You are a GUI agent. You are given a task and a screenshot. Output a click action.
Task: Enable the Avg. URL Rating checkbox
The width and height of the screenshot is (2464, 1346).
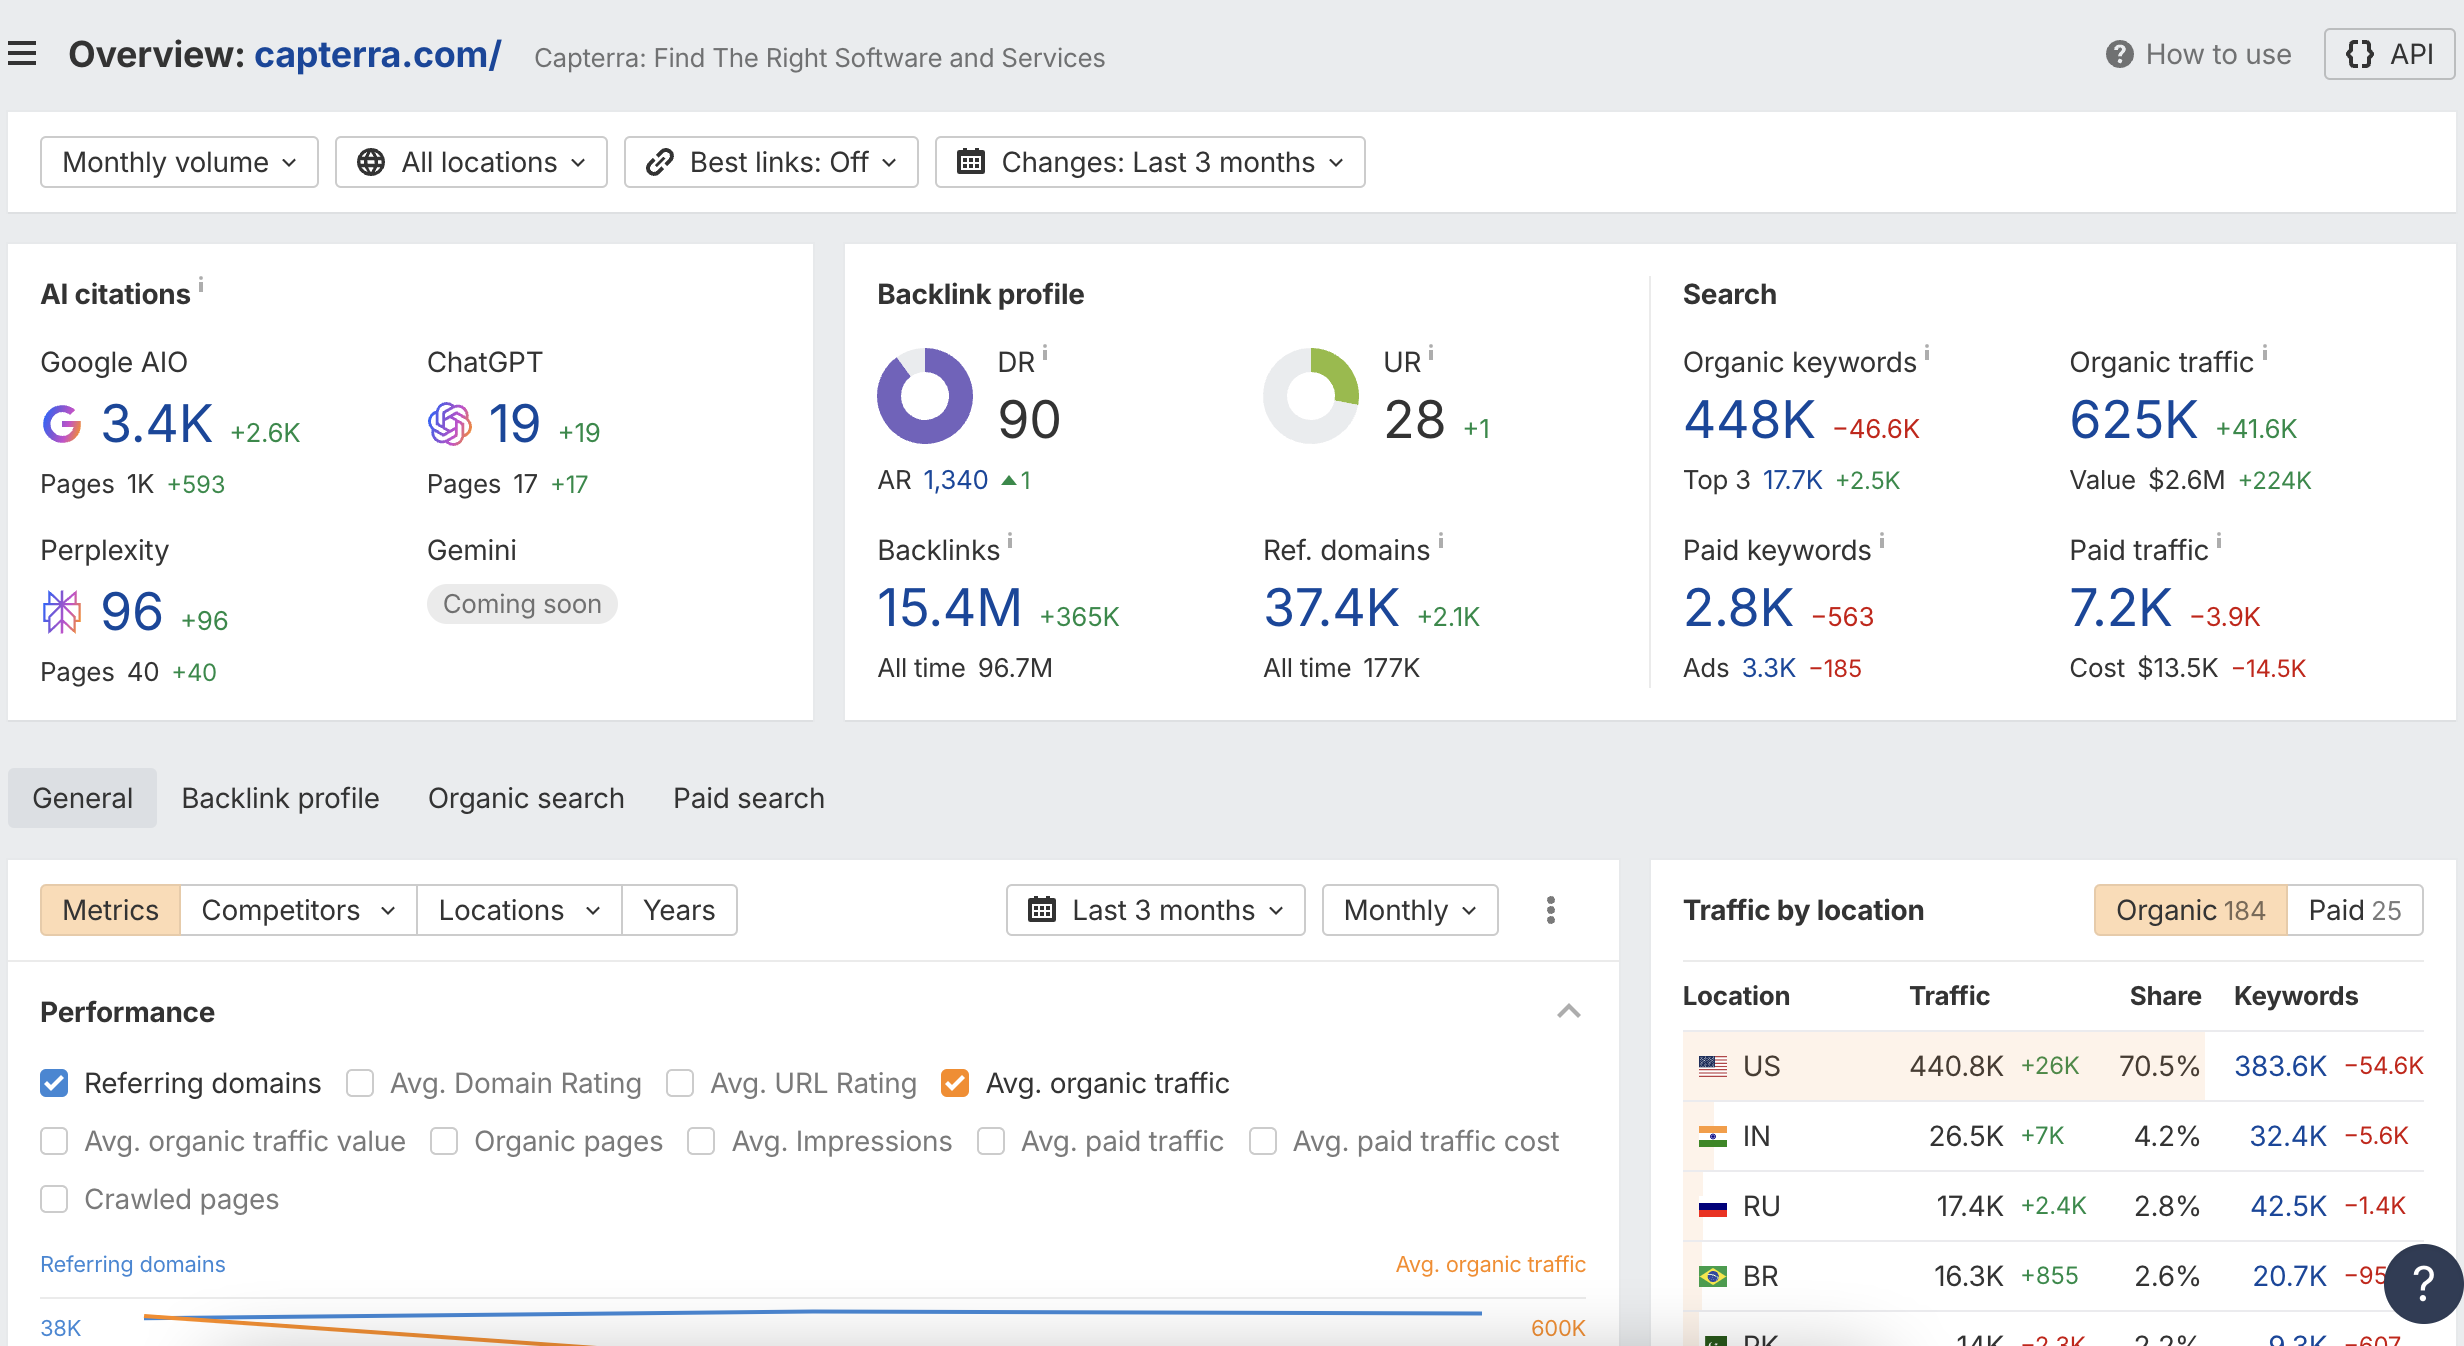680,1083
